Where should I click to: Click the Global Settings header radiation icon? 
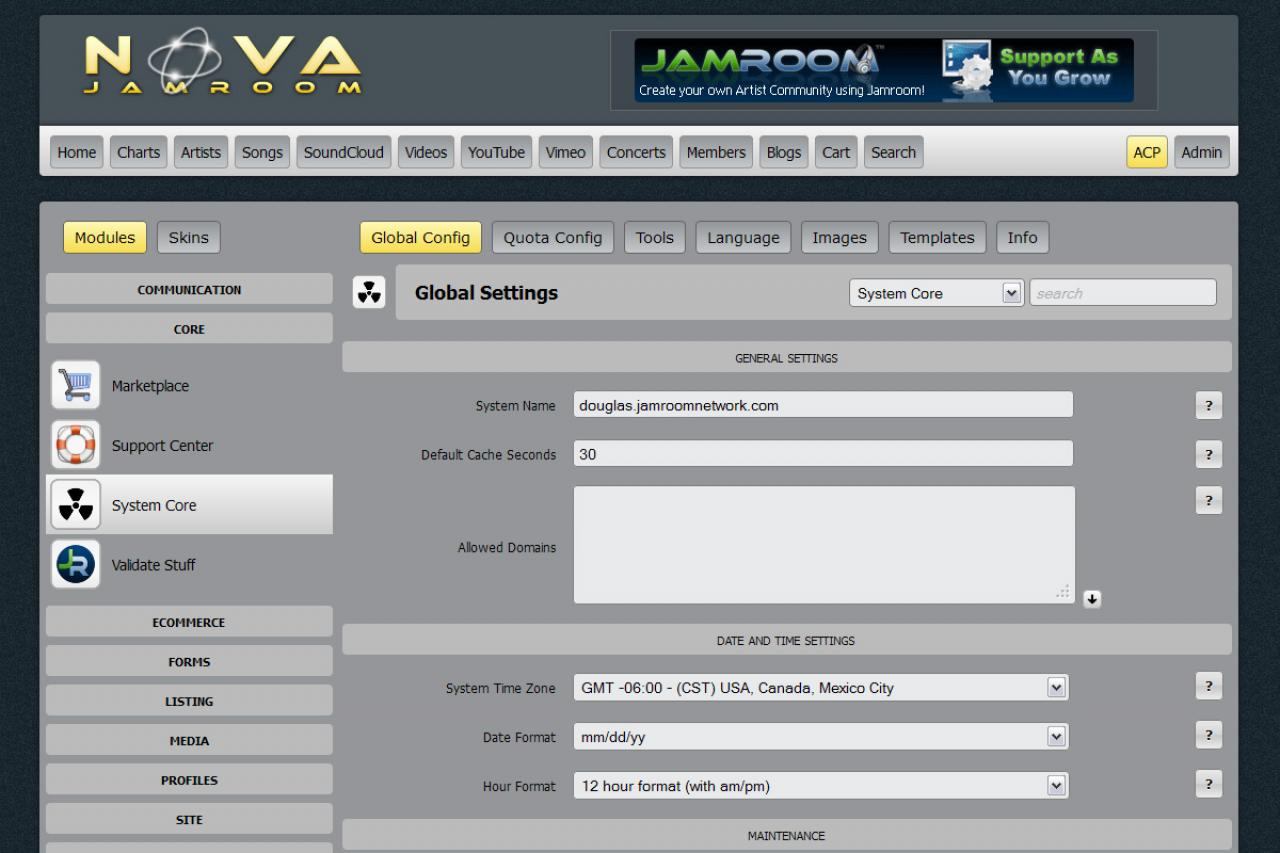click(369, 292)
